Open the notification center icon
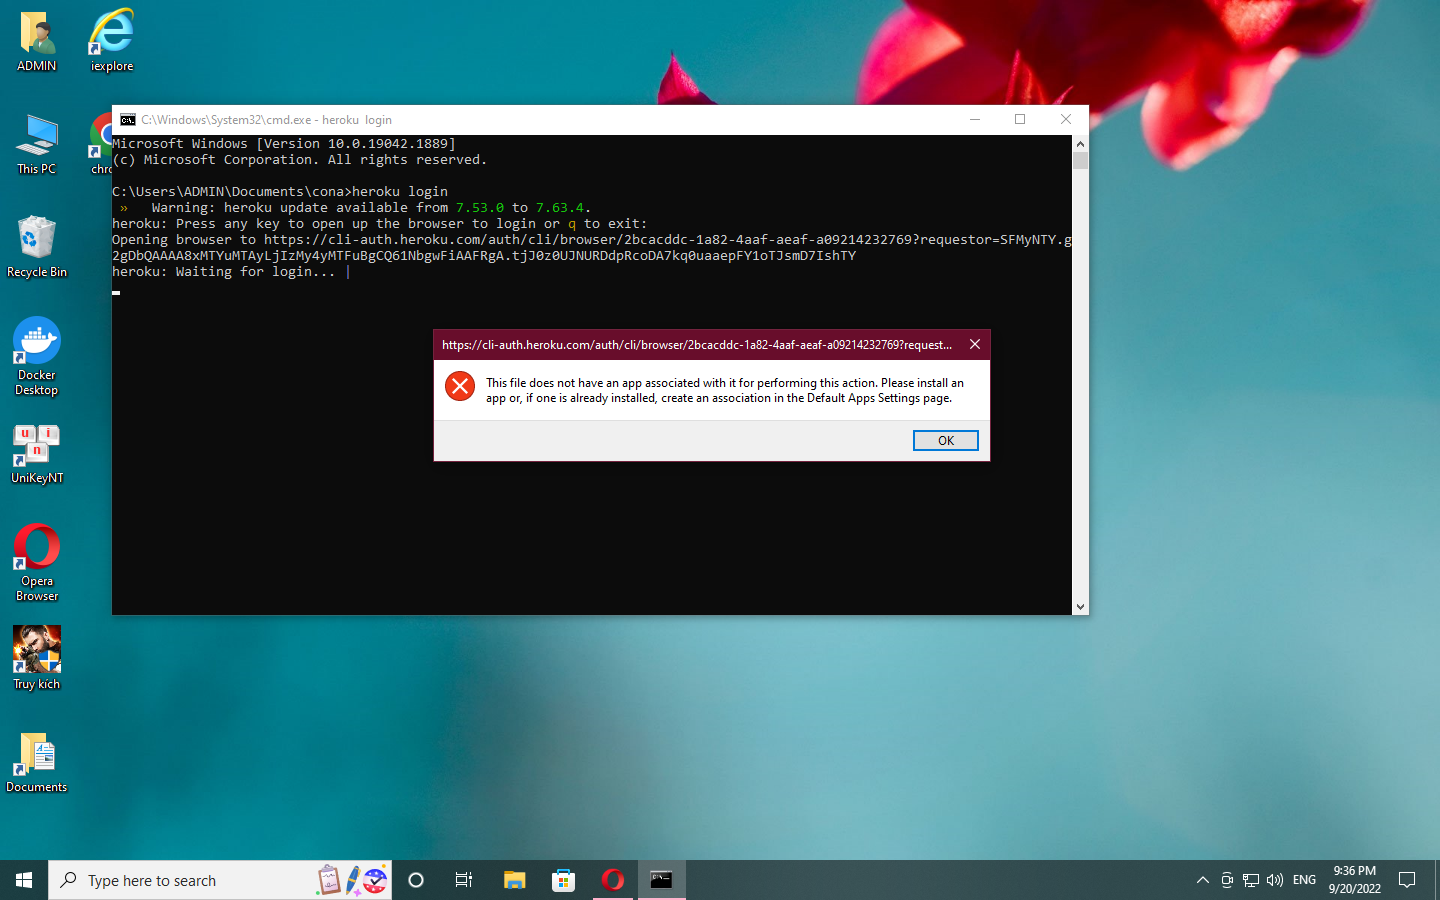1440x900 pixels. coord(1407,880)
